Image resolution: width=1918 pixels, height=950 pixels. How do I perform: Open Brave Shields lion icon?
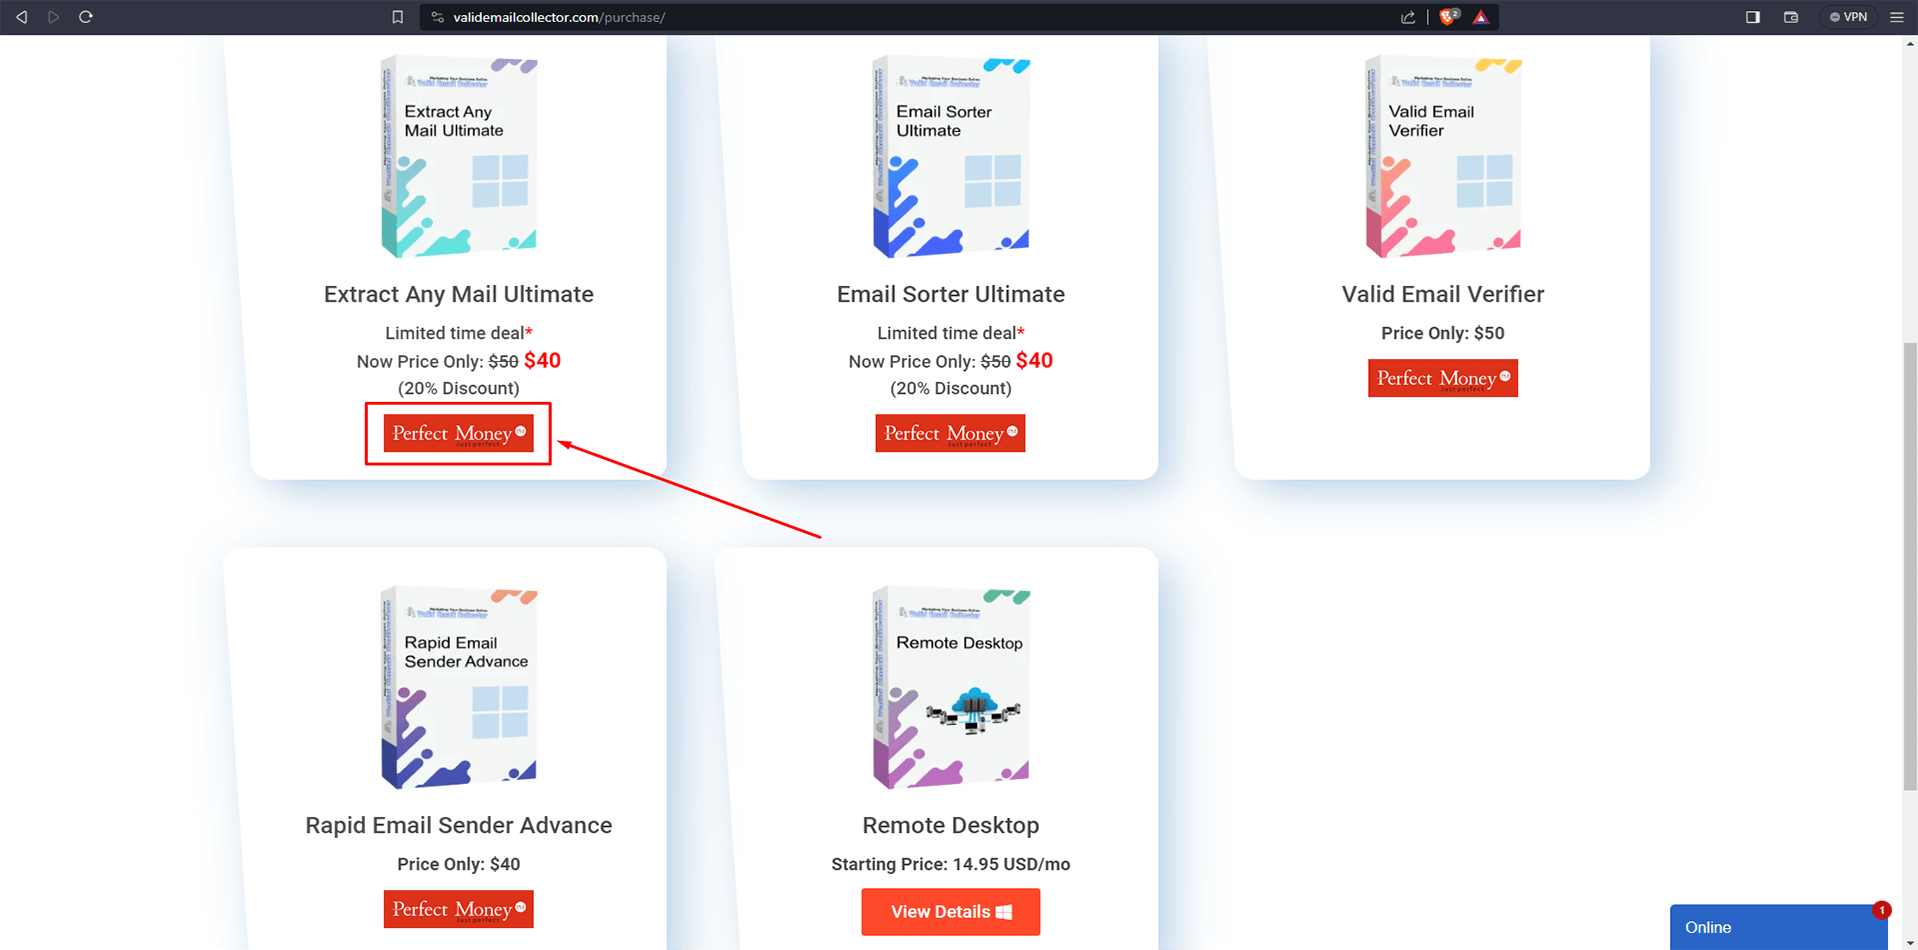point(1448,17)
